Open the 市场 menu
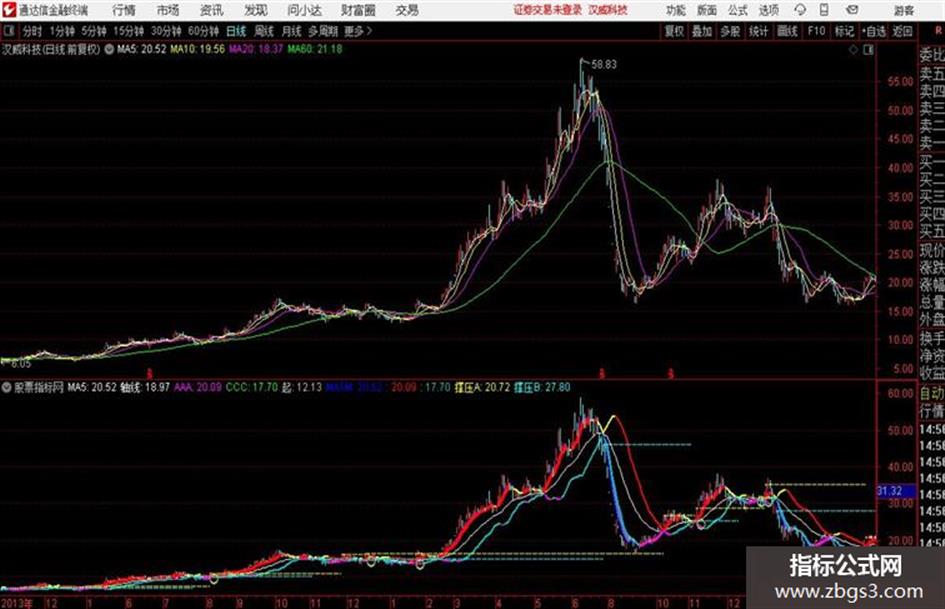Image resolution: width=945 pixels, height=609 pixels. pos(168,10)
